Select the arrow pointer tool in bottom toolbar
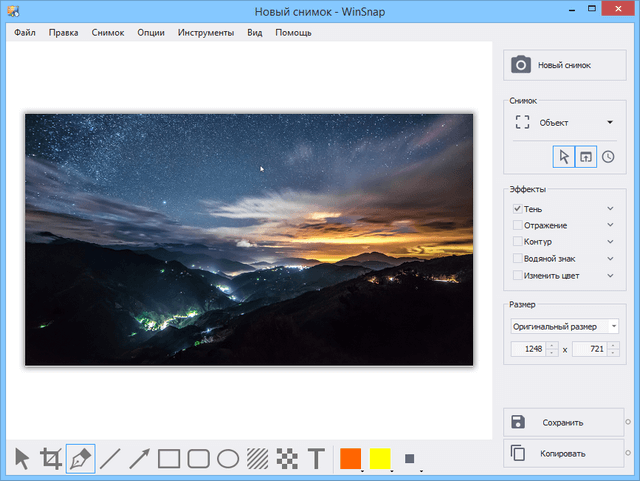The height and width of the screenshot is (481, 640). pos(22,459)
